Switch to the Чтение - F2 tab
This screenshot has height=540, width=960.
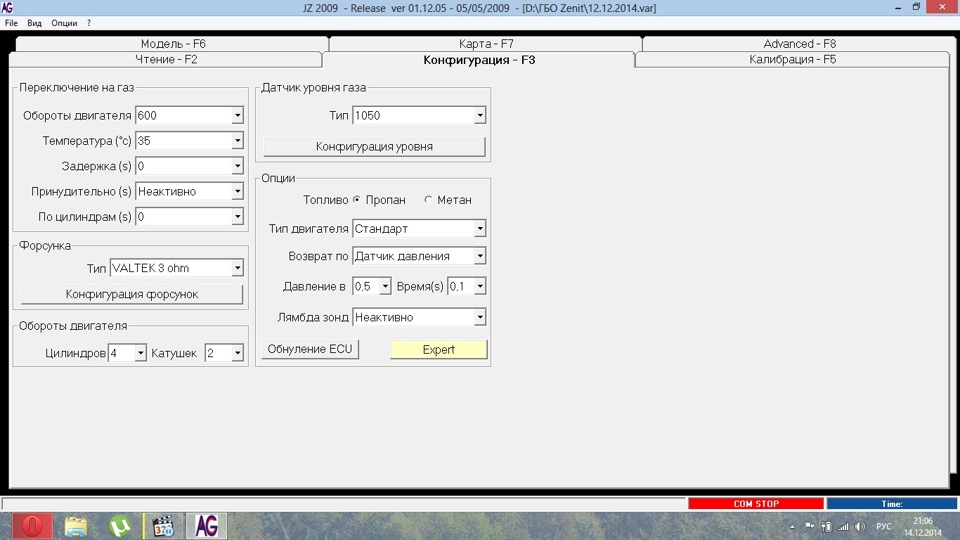click(x=166, y=59)
